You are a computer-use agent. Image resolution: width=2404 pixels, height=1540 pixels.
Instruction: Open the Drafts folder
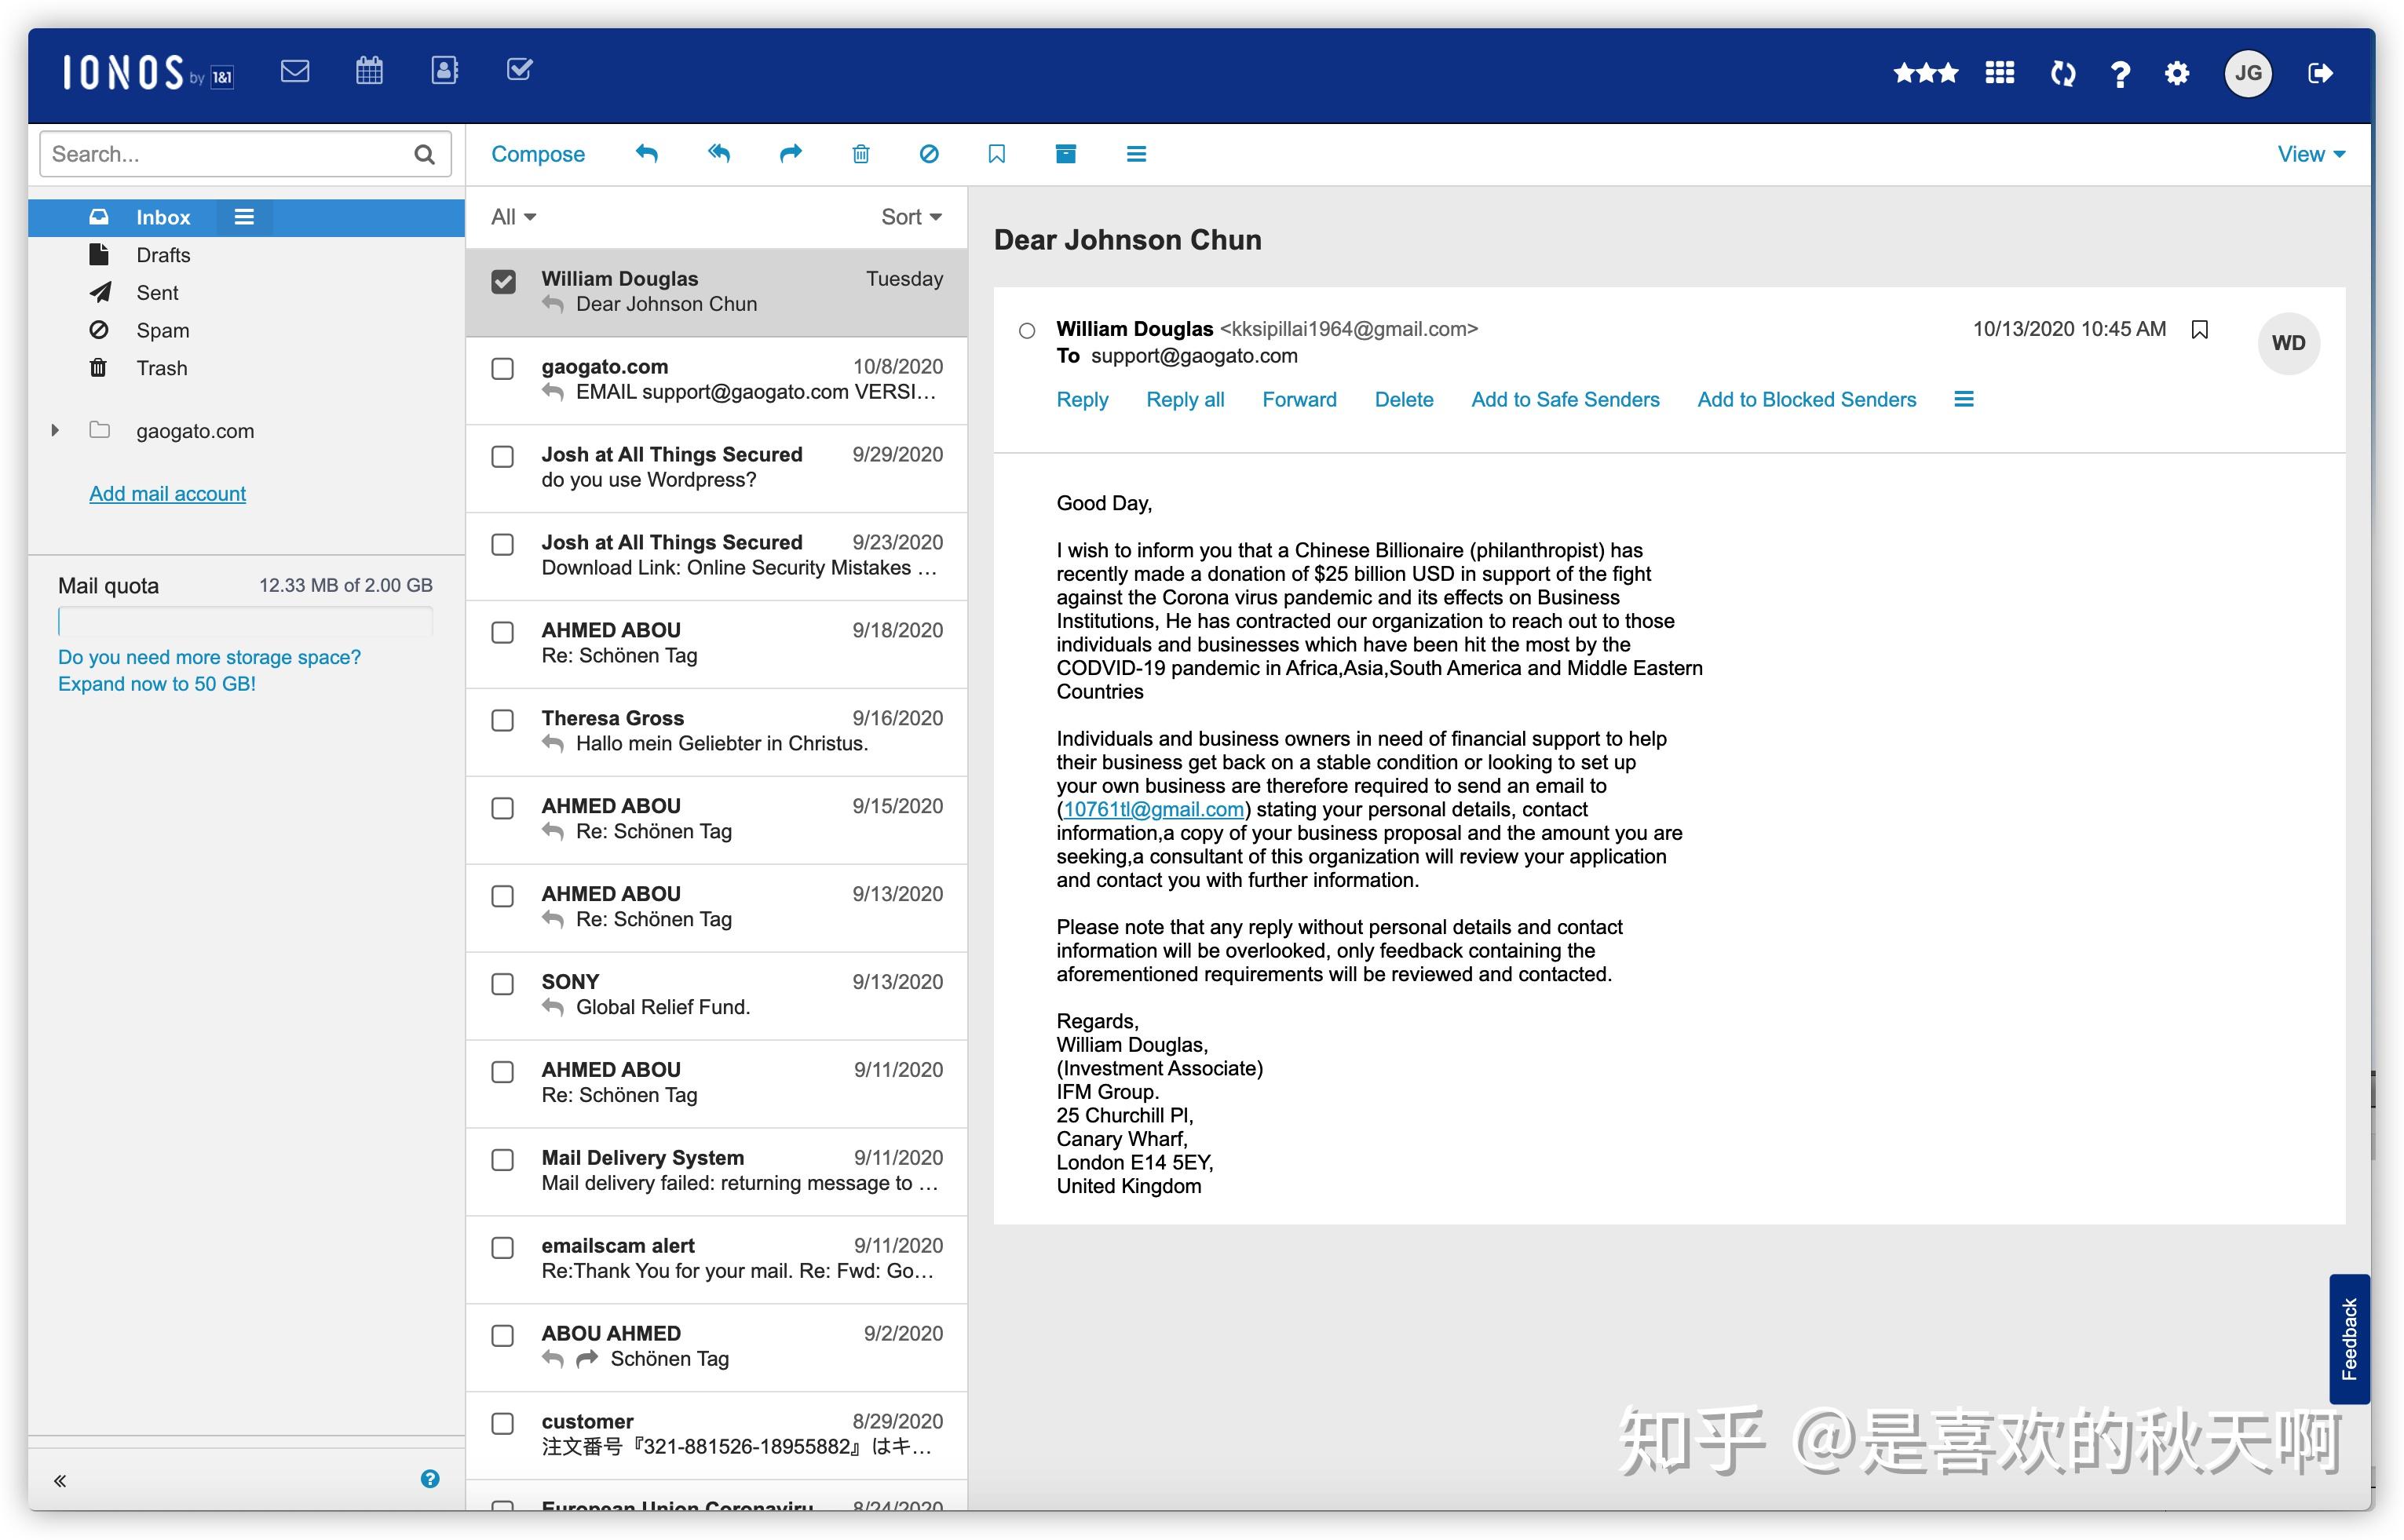pos(162,255)
